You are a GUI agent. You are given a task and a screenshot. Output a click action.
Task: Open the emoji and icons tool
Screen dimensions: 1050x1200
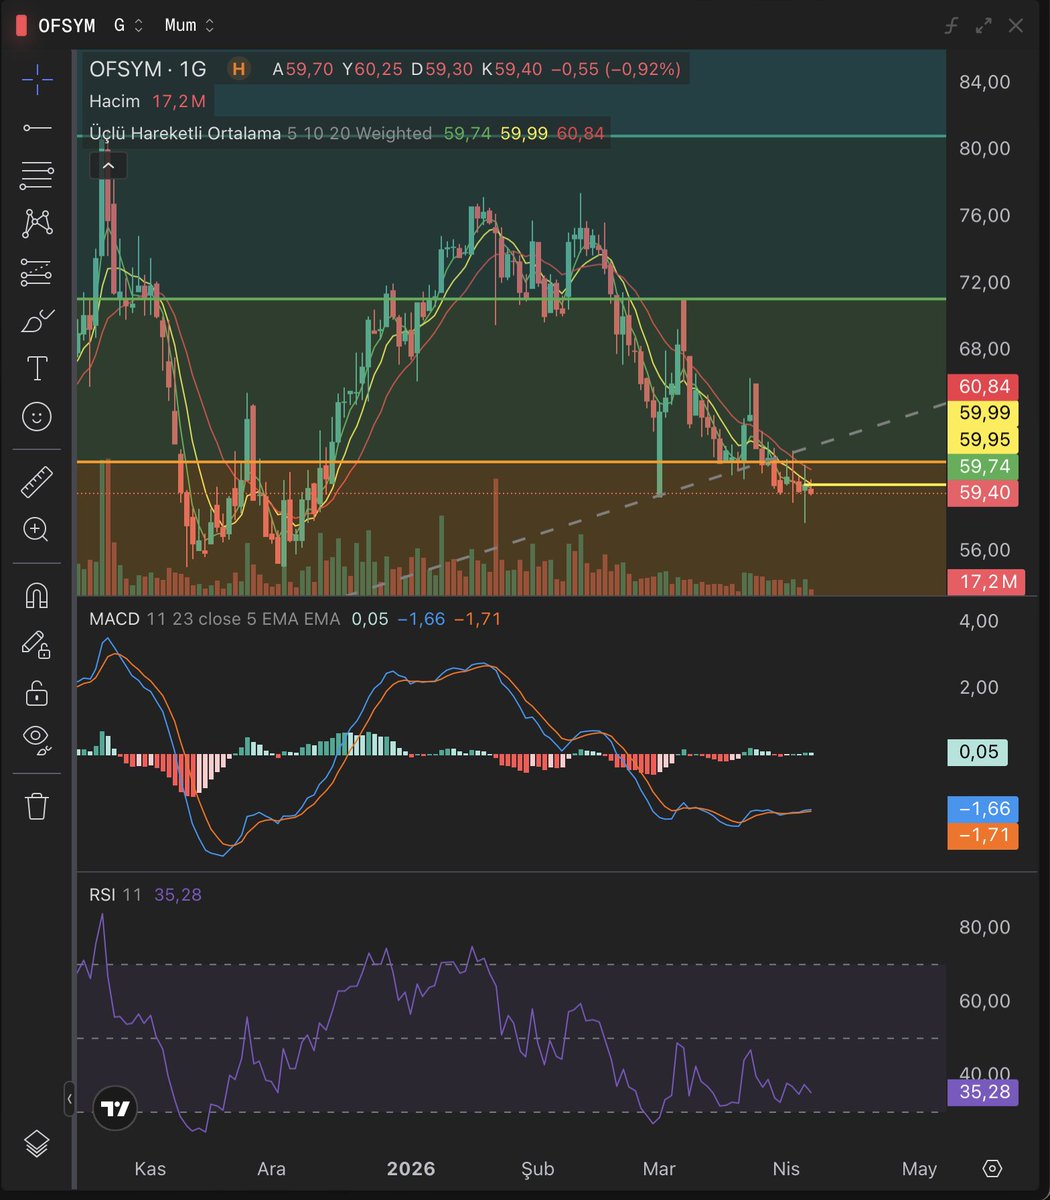pyautogui.click(x=37, y=416)
